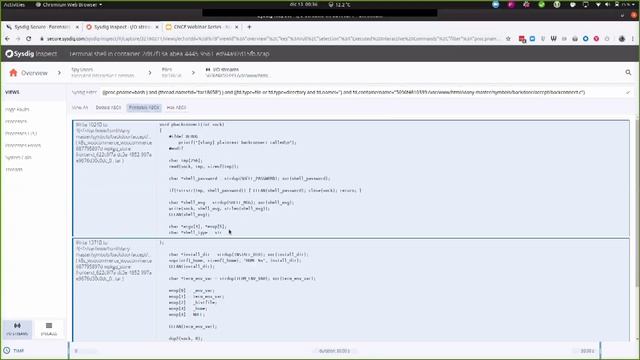The height and width of the screenshot is (360, 640).
Task: Apply the filter with the checkmark icon
Action: point(628,93)
